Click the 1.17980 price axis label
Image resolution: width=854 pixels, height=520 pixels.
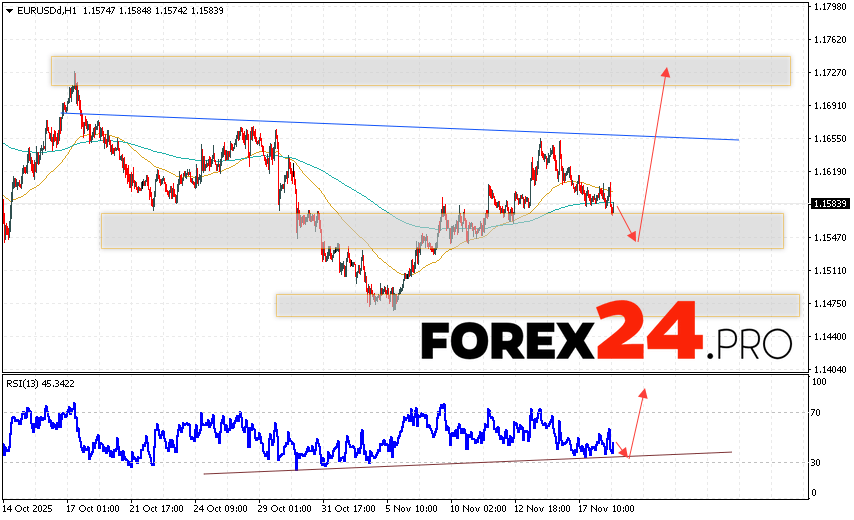pyautogui.click(x=829, y=7)
